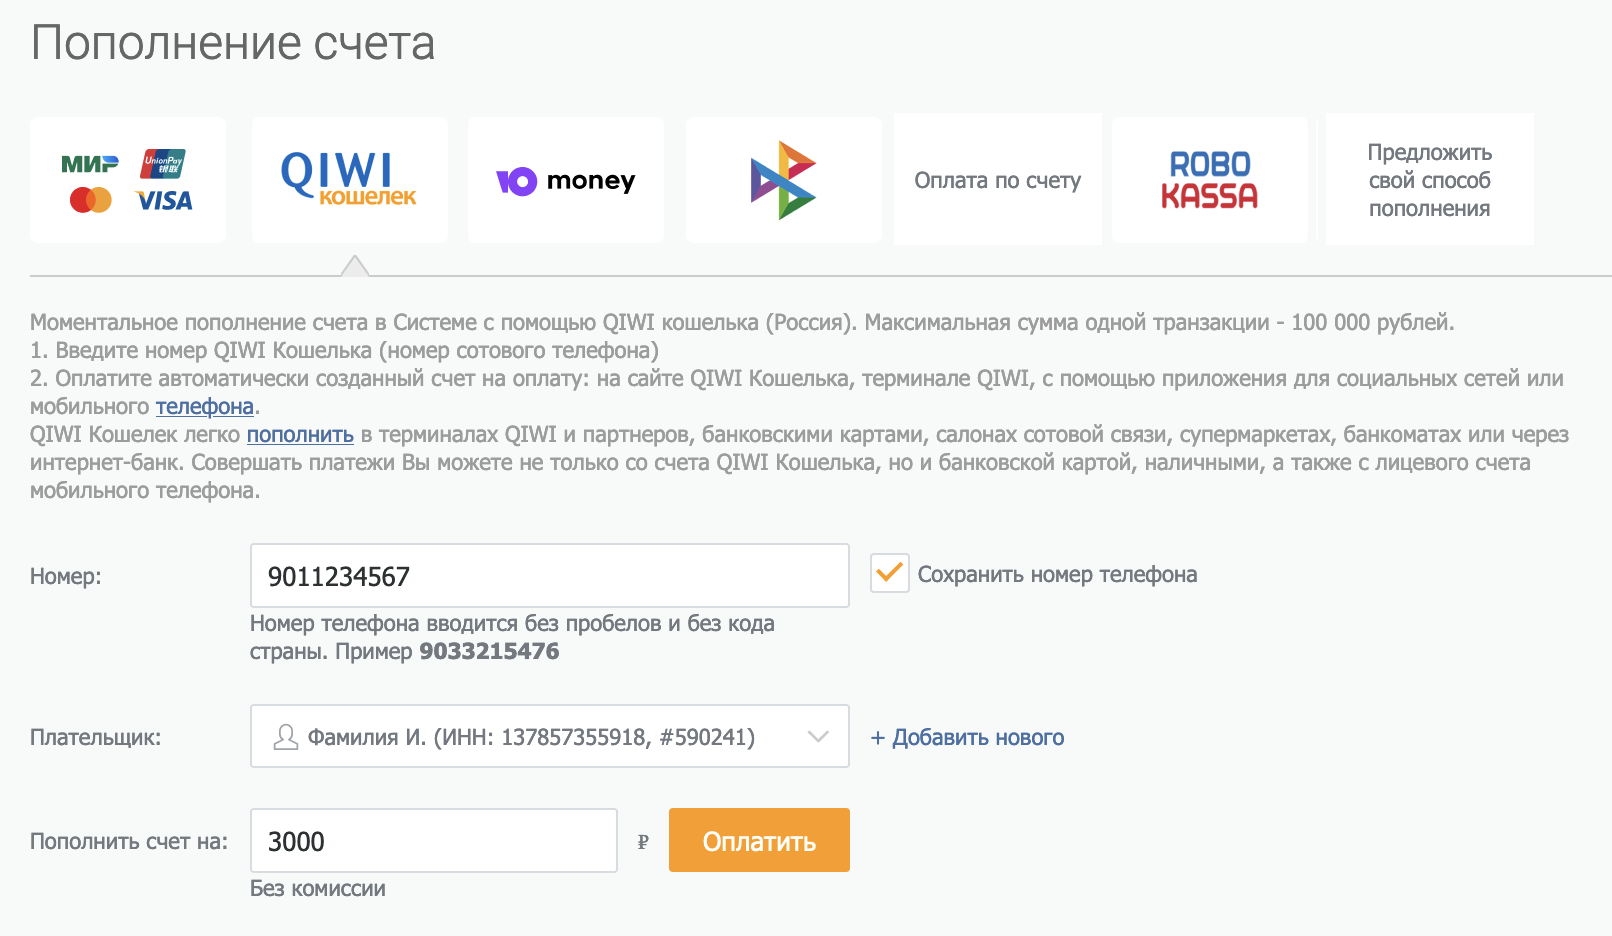Pick the colorful triangle logo payment method
Image resolution: width=1612 pixels, height=936 pixels.
(x=783, y=180)
